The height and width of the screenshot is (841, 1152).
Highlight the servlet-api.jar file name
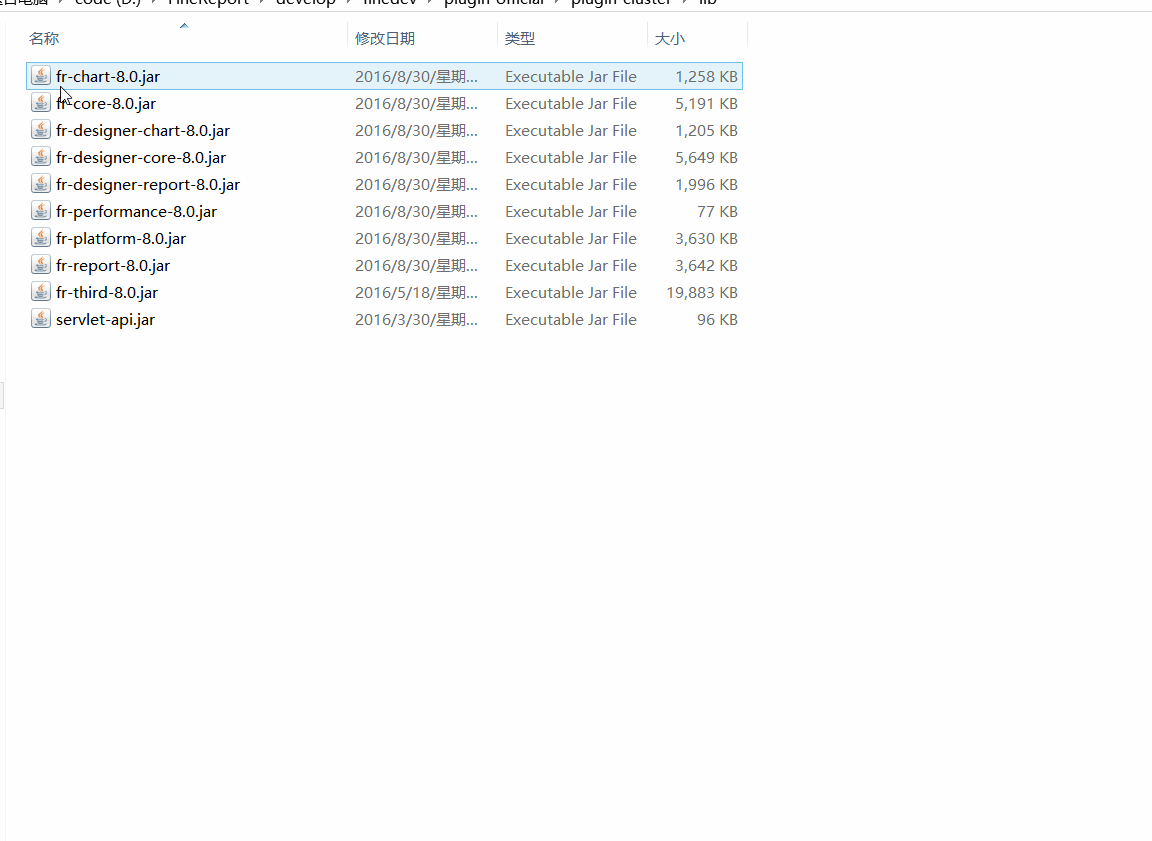(105, 319)
